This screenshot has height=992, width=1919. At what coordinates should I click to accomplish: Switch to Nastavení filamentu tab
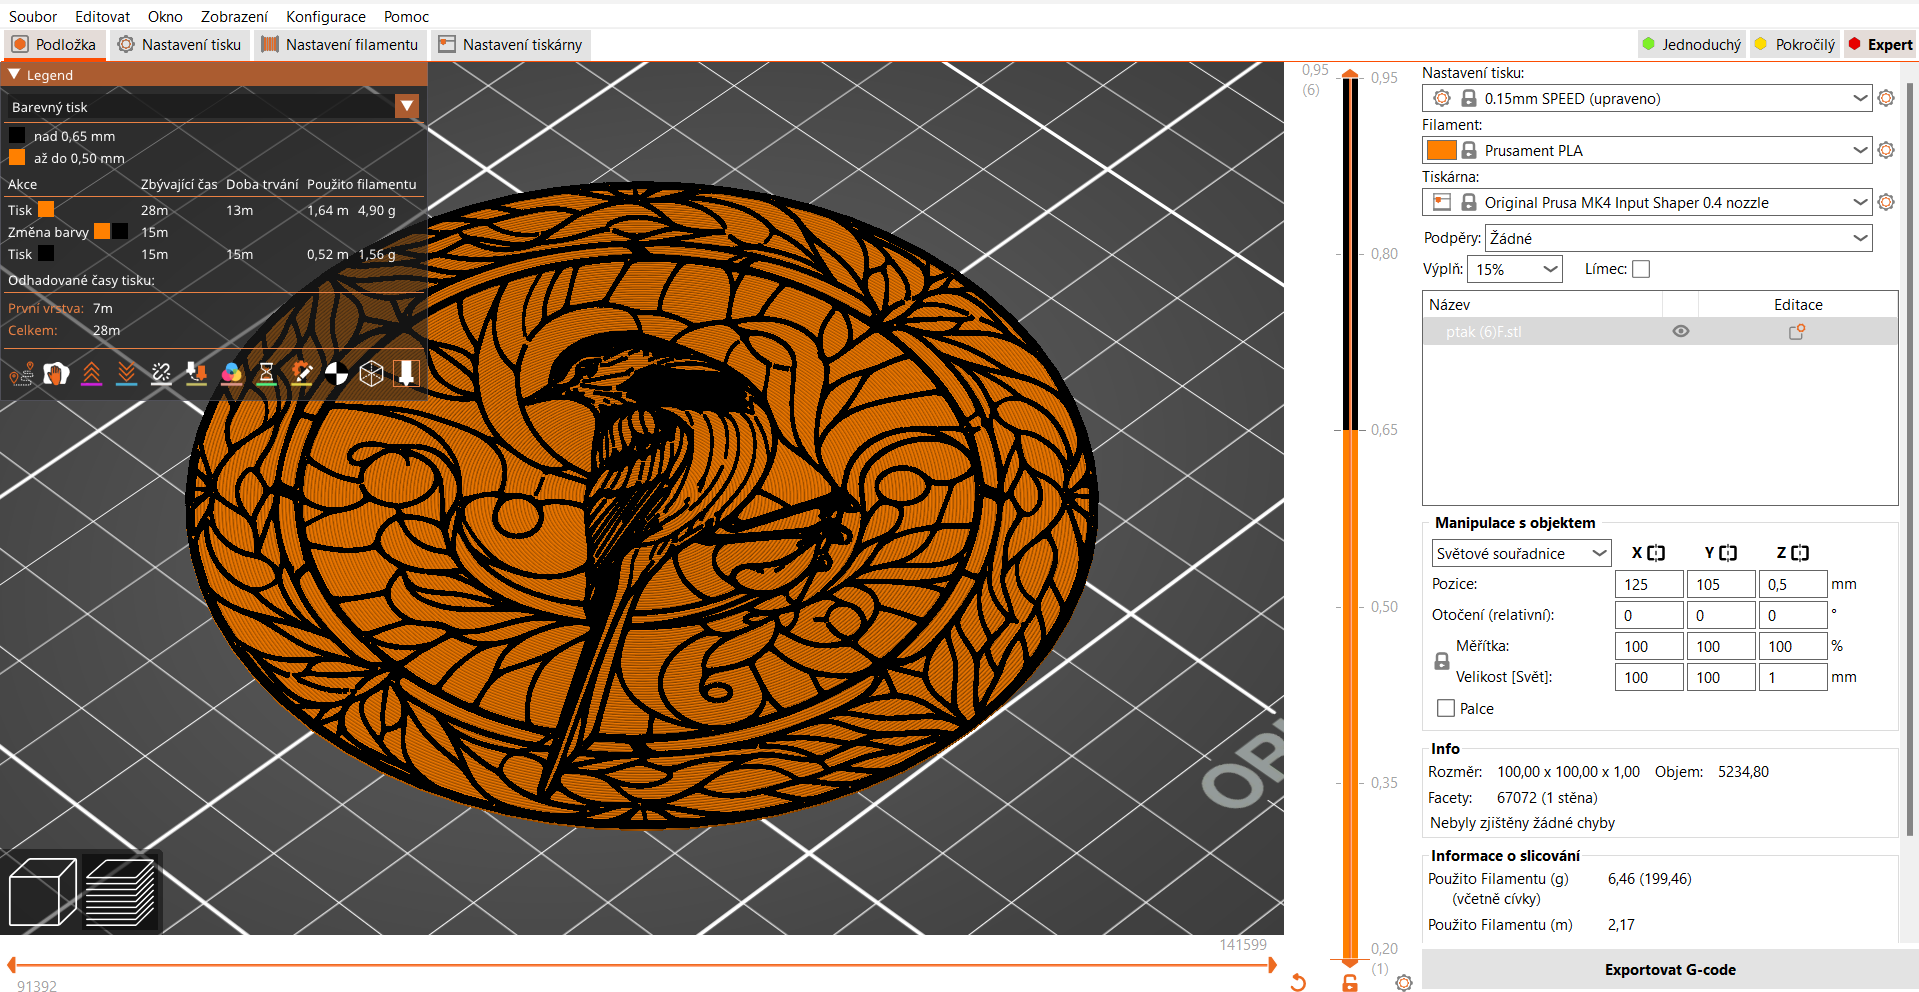[x=340, y=44]
